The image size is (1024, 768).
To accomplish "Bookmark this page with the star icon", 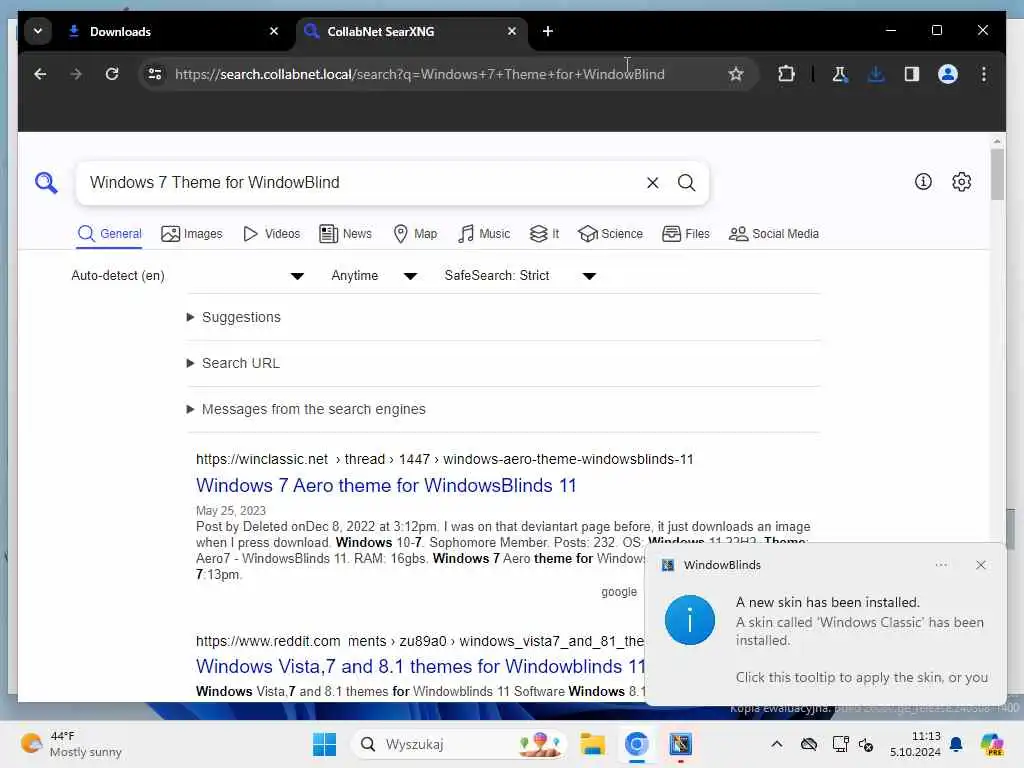I will (736, 74).
